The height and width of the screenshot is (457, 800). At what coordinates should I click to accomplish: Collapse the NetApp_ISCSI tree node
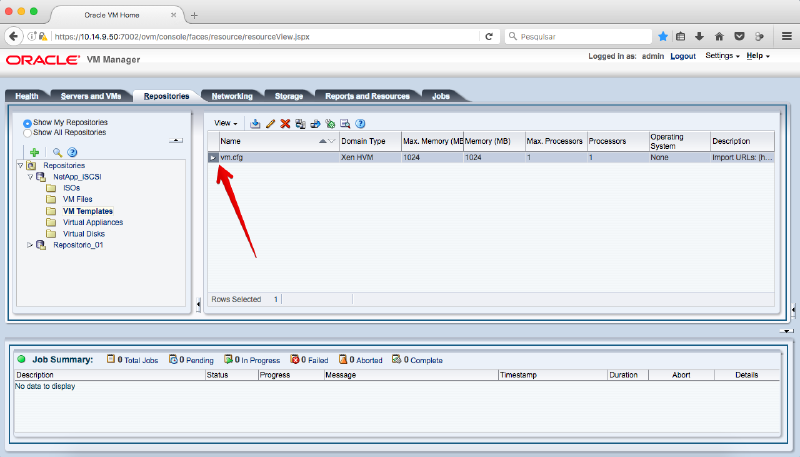pyautogui.click(x=30, y=176)
